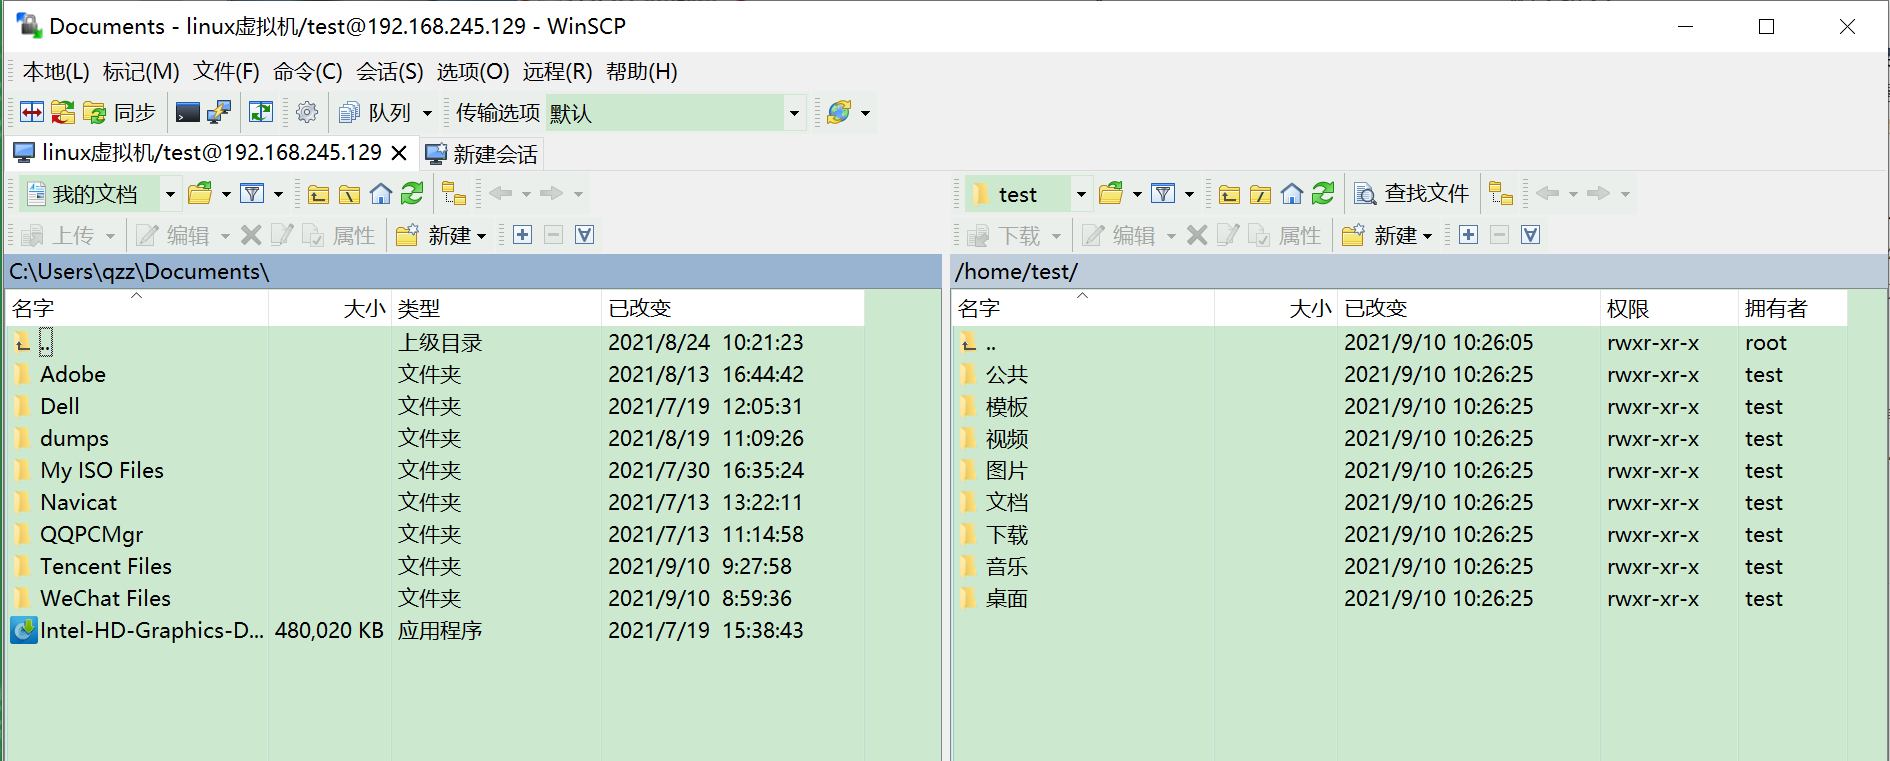This screenshot has width=1890, height=761.
Task: Sort local files by 名字 column header
Action: point(138,308)
